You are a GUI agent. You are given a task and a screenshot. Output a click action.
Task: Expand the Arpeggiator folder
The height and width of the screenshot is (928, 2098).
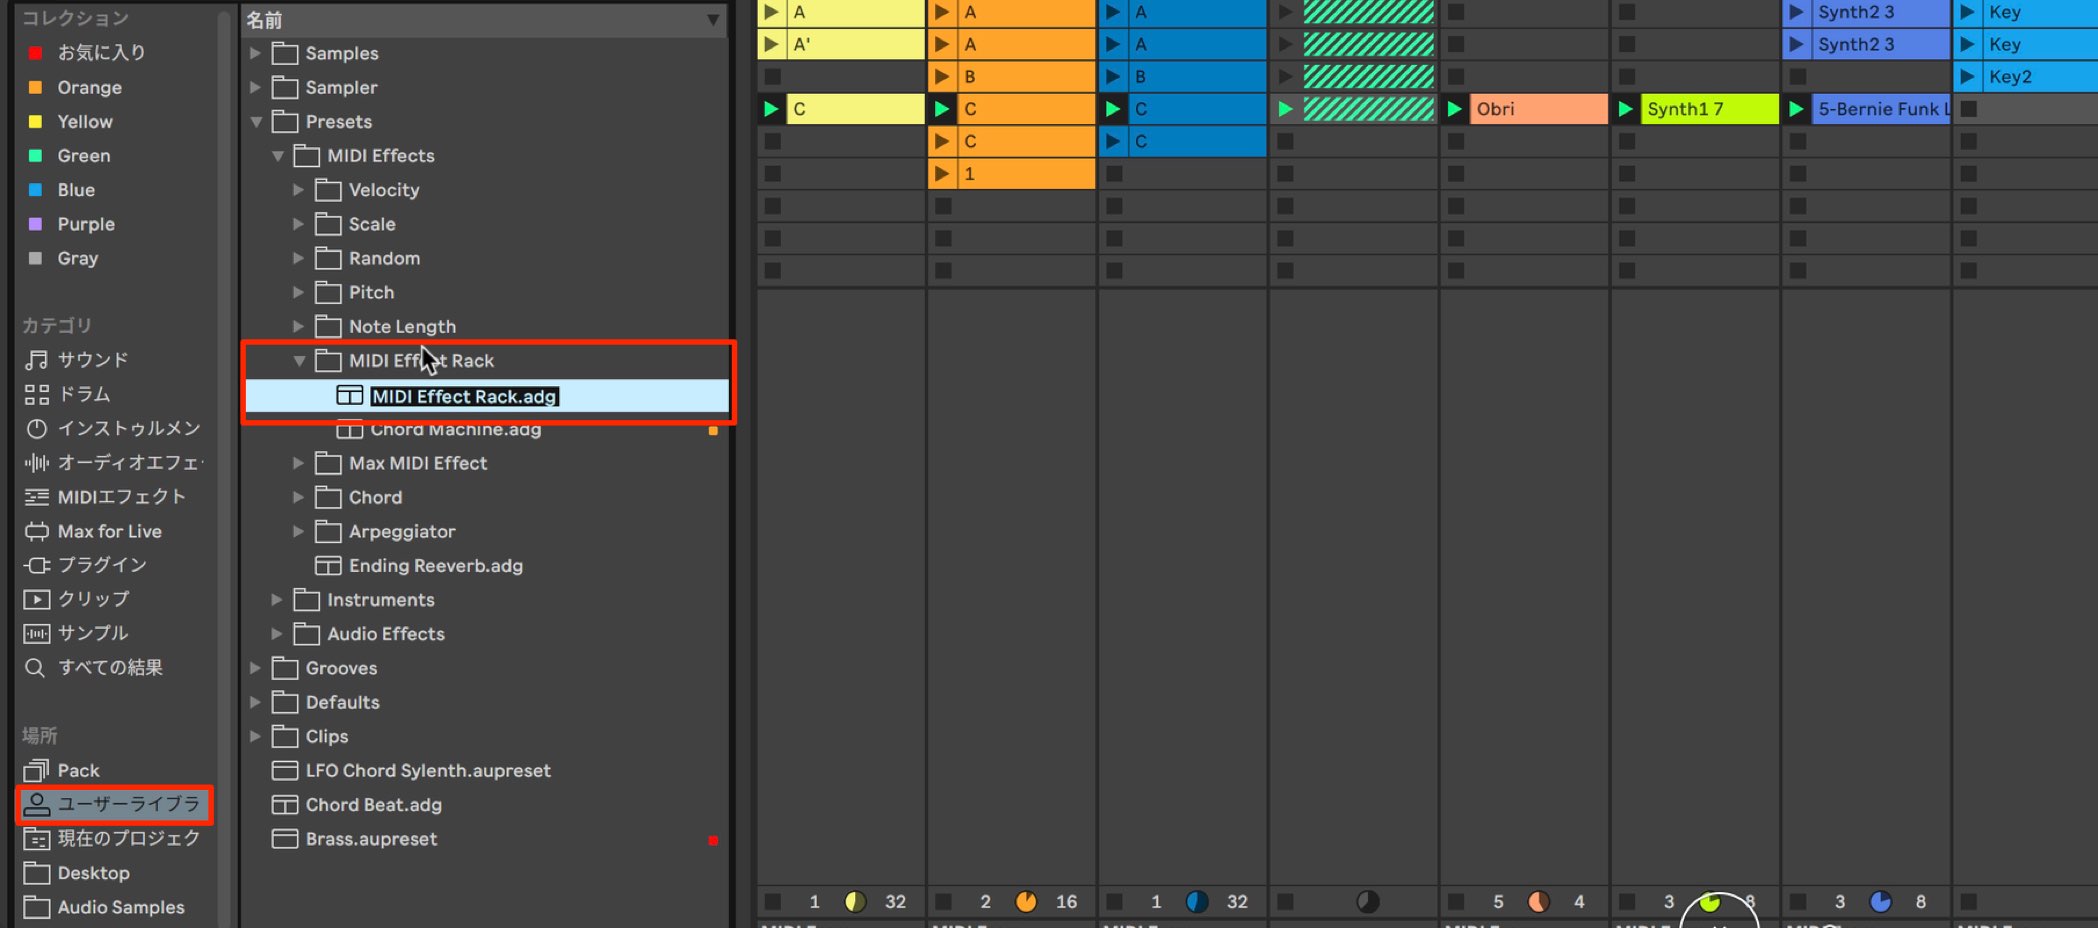pos(298,532)
